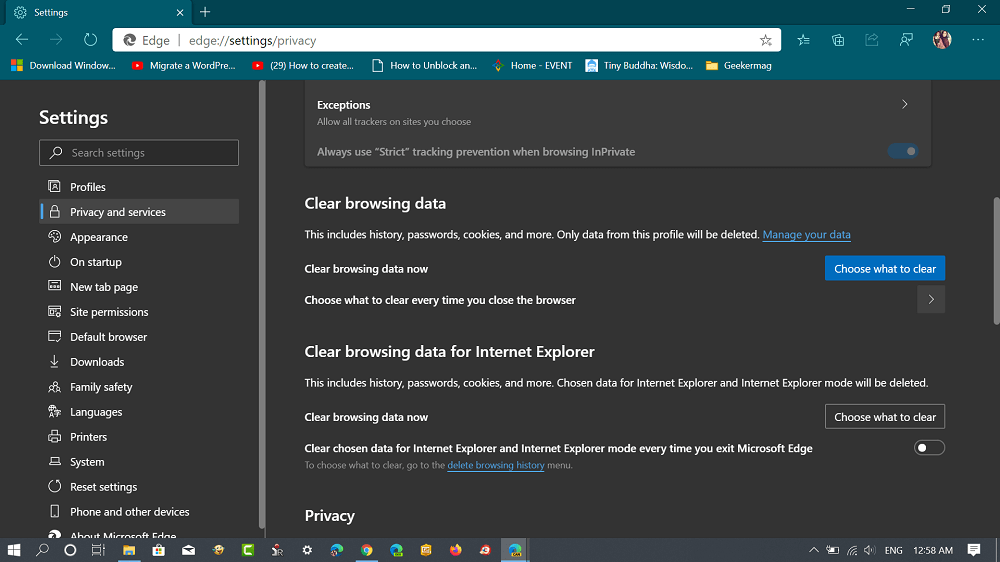Open the Action Center notifications icon
Viewport: 1000px width, 562px height.
point(974,550)
